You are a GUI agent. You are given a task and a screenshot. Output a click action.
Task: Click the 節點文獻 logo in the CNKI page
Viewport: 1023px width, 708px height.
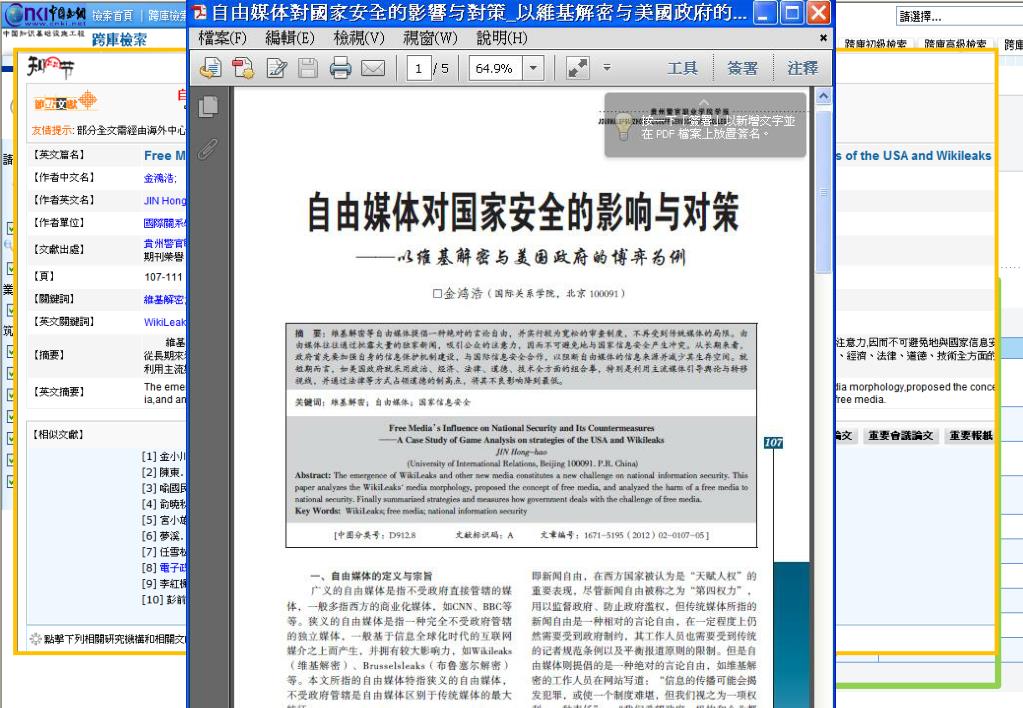coord(65,102)
